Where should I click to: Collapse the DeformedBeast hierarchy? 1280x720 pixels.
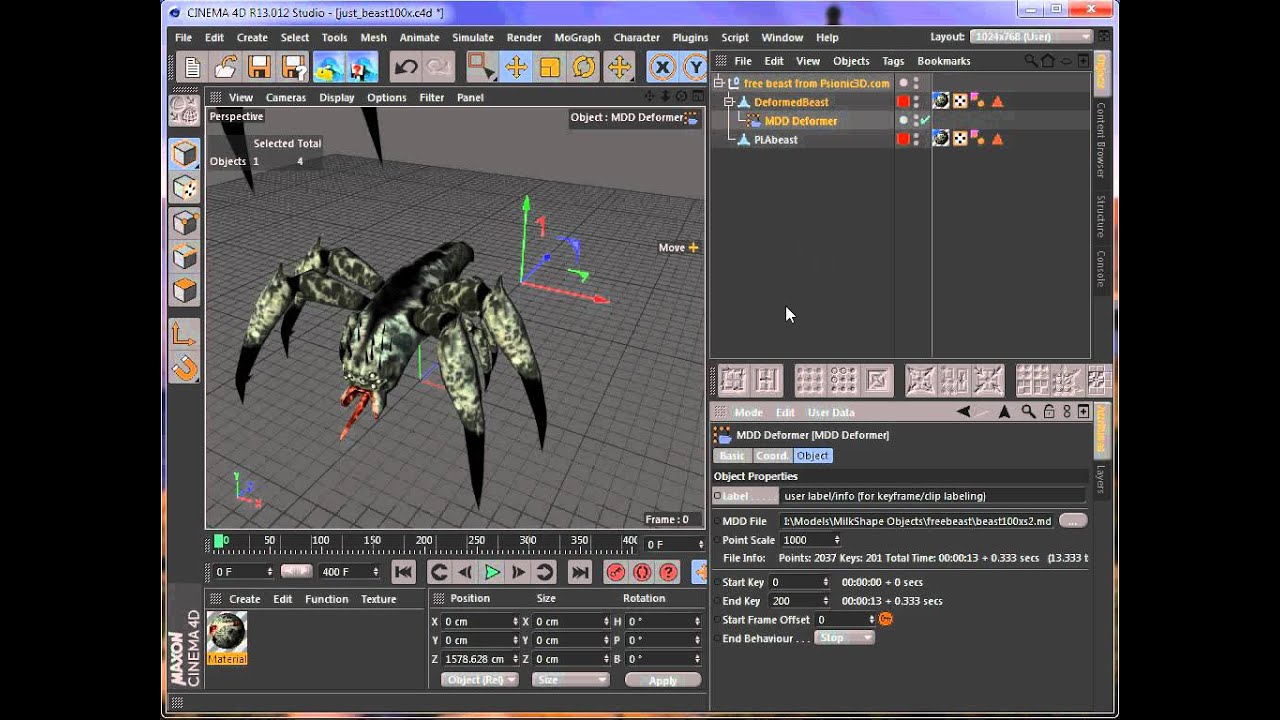pos(729,102)
